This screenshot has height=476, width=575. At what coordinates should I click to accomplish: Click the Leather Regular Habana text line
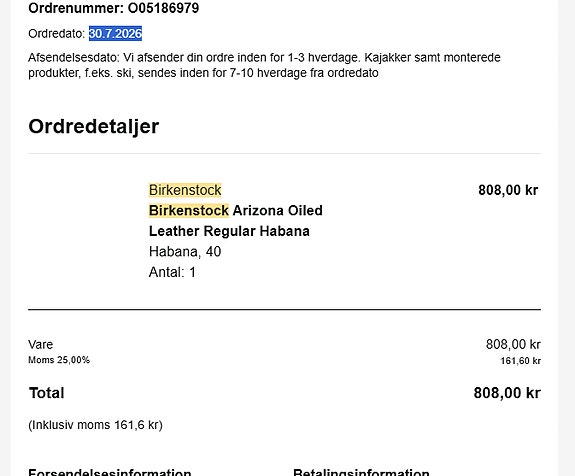tap(229, 231)
